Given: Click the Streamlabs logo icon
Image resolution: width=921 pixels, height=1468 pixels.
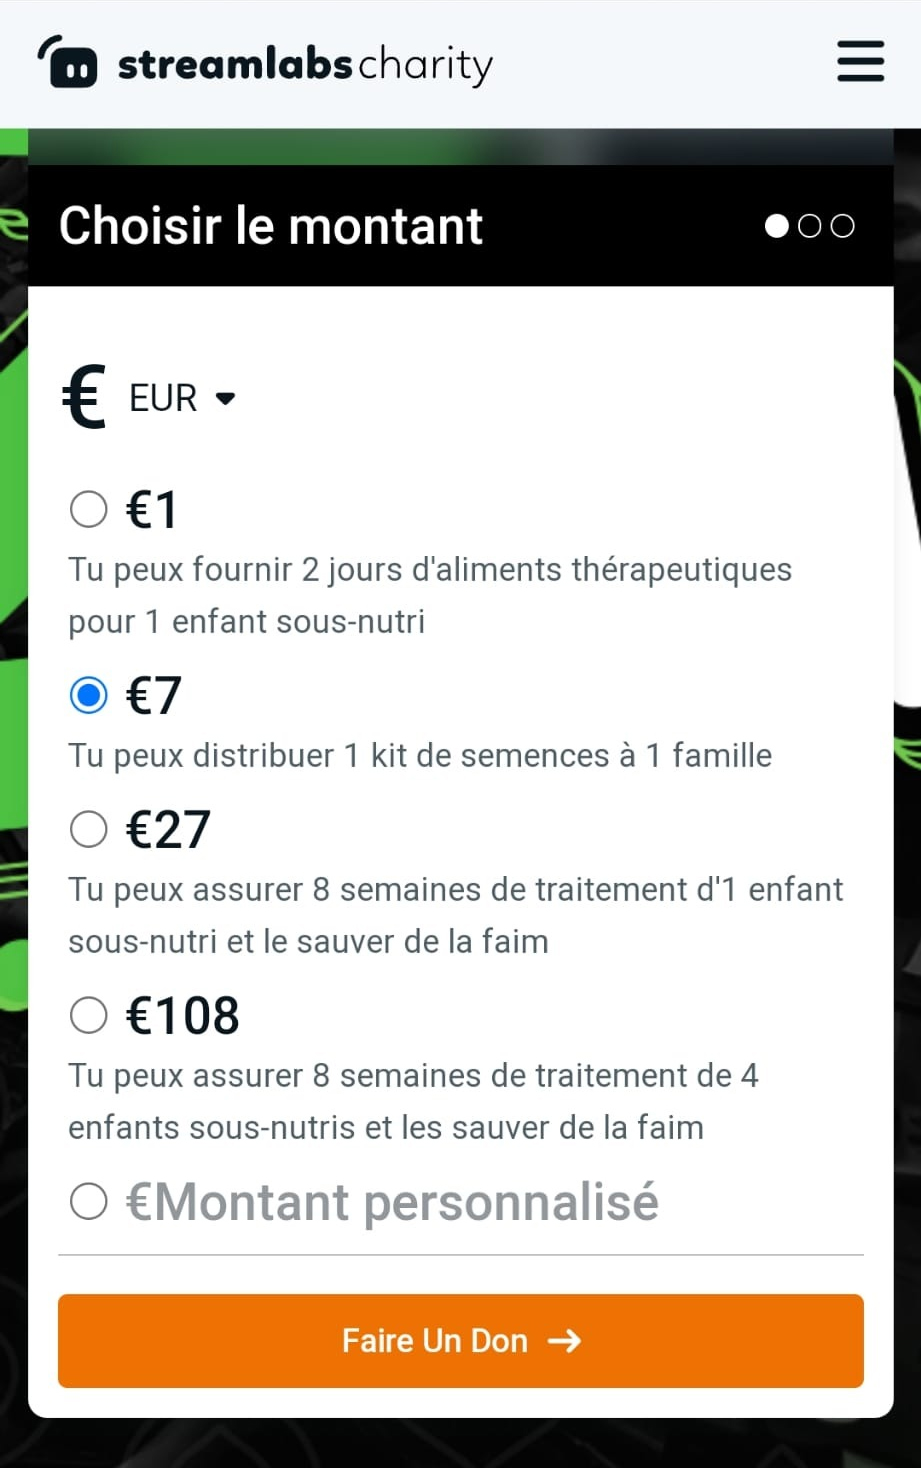Looking at the screenshot, I should click(x=68, y=62).
